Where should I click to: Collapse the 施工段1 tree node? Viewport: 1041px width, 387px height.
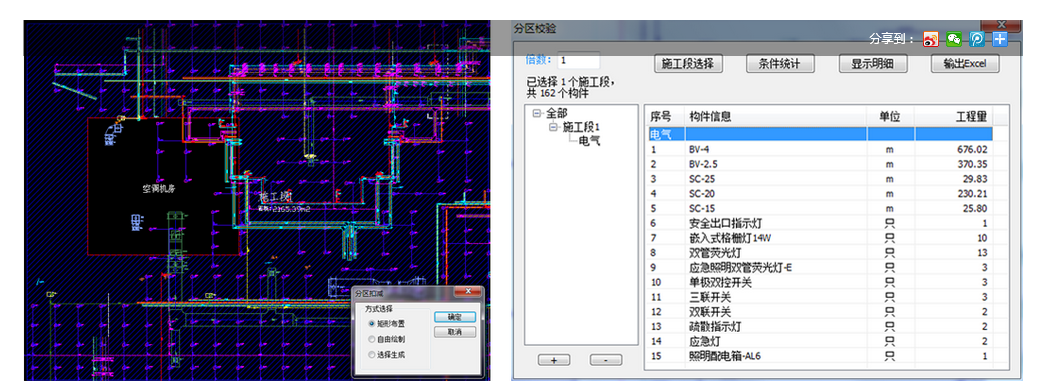pyautogui.click(x=553, y=127)
